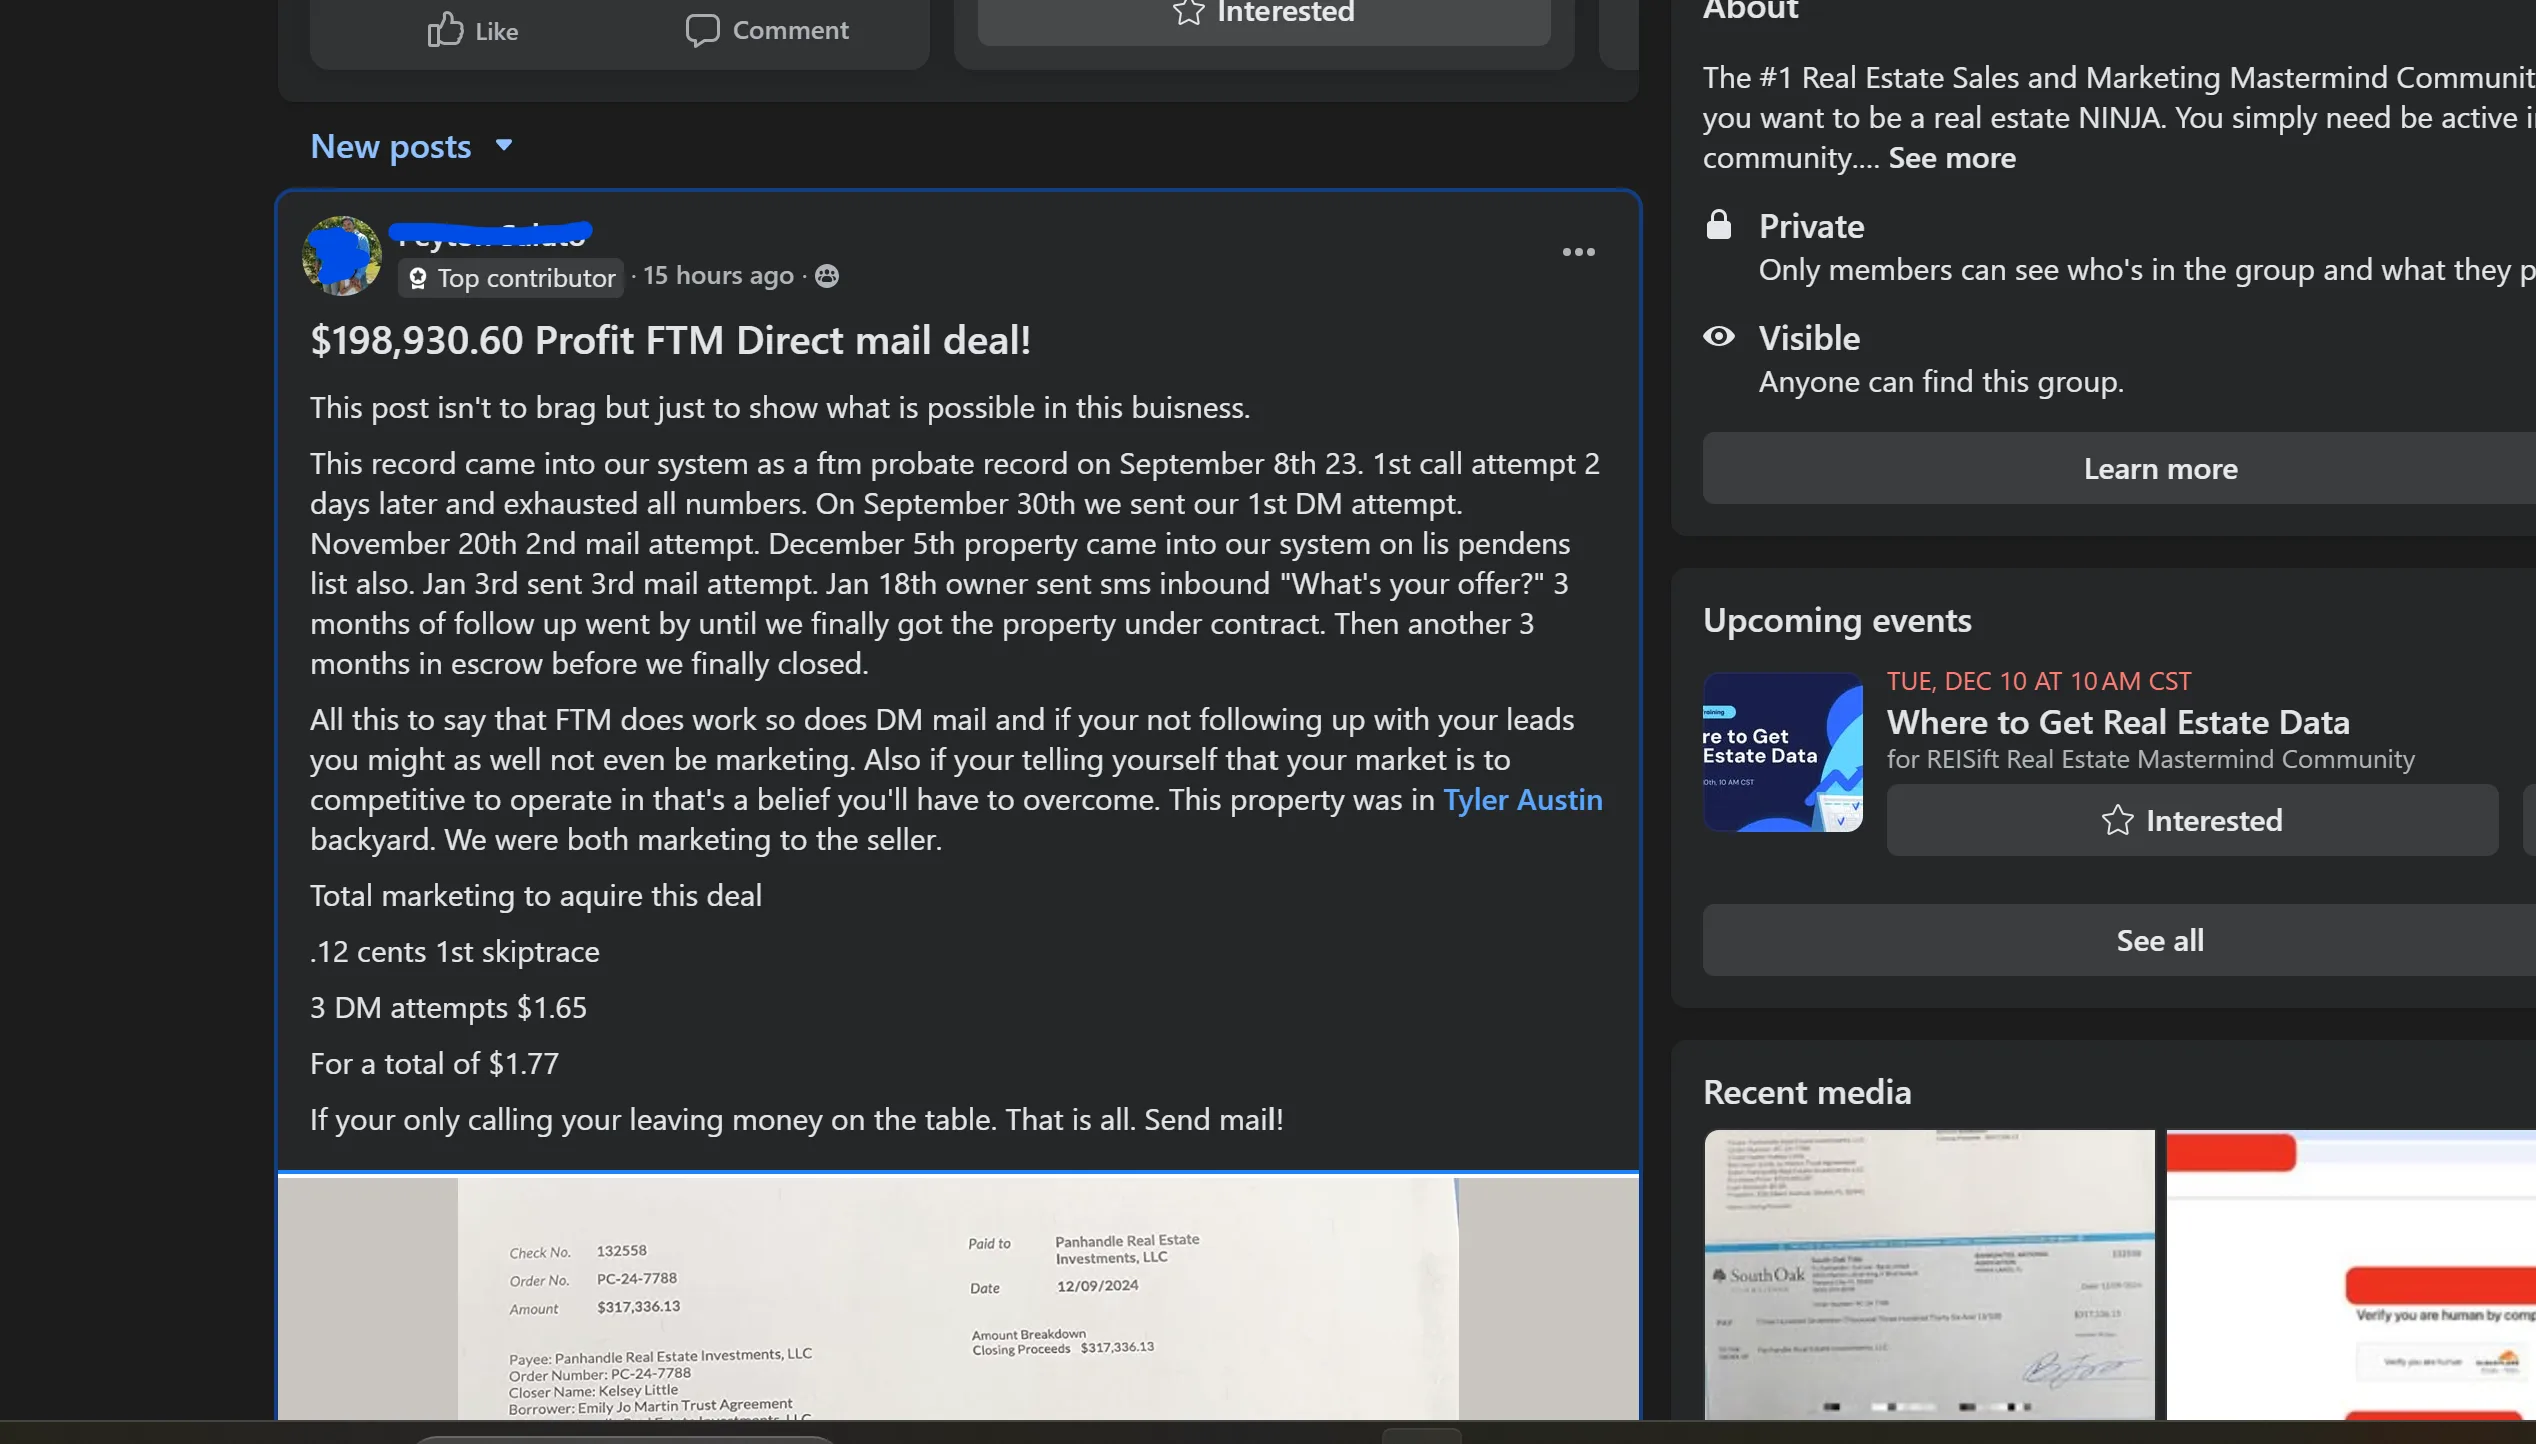Click See all upcoming events
The height and width of the screenshot is (1444, 2536).
click(2160, 940)
